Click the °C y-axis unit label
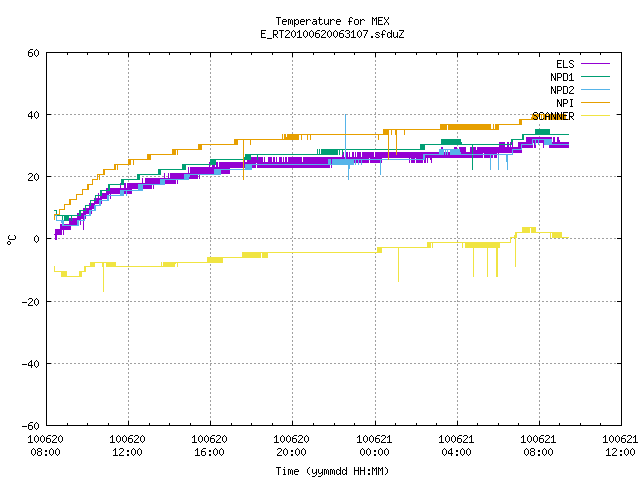 (11, 240)
